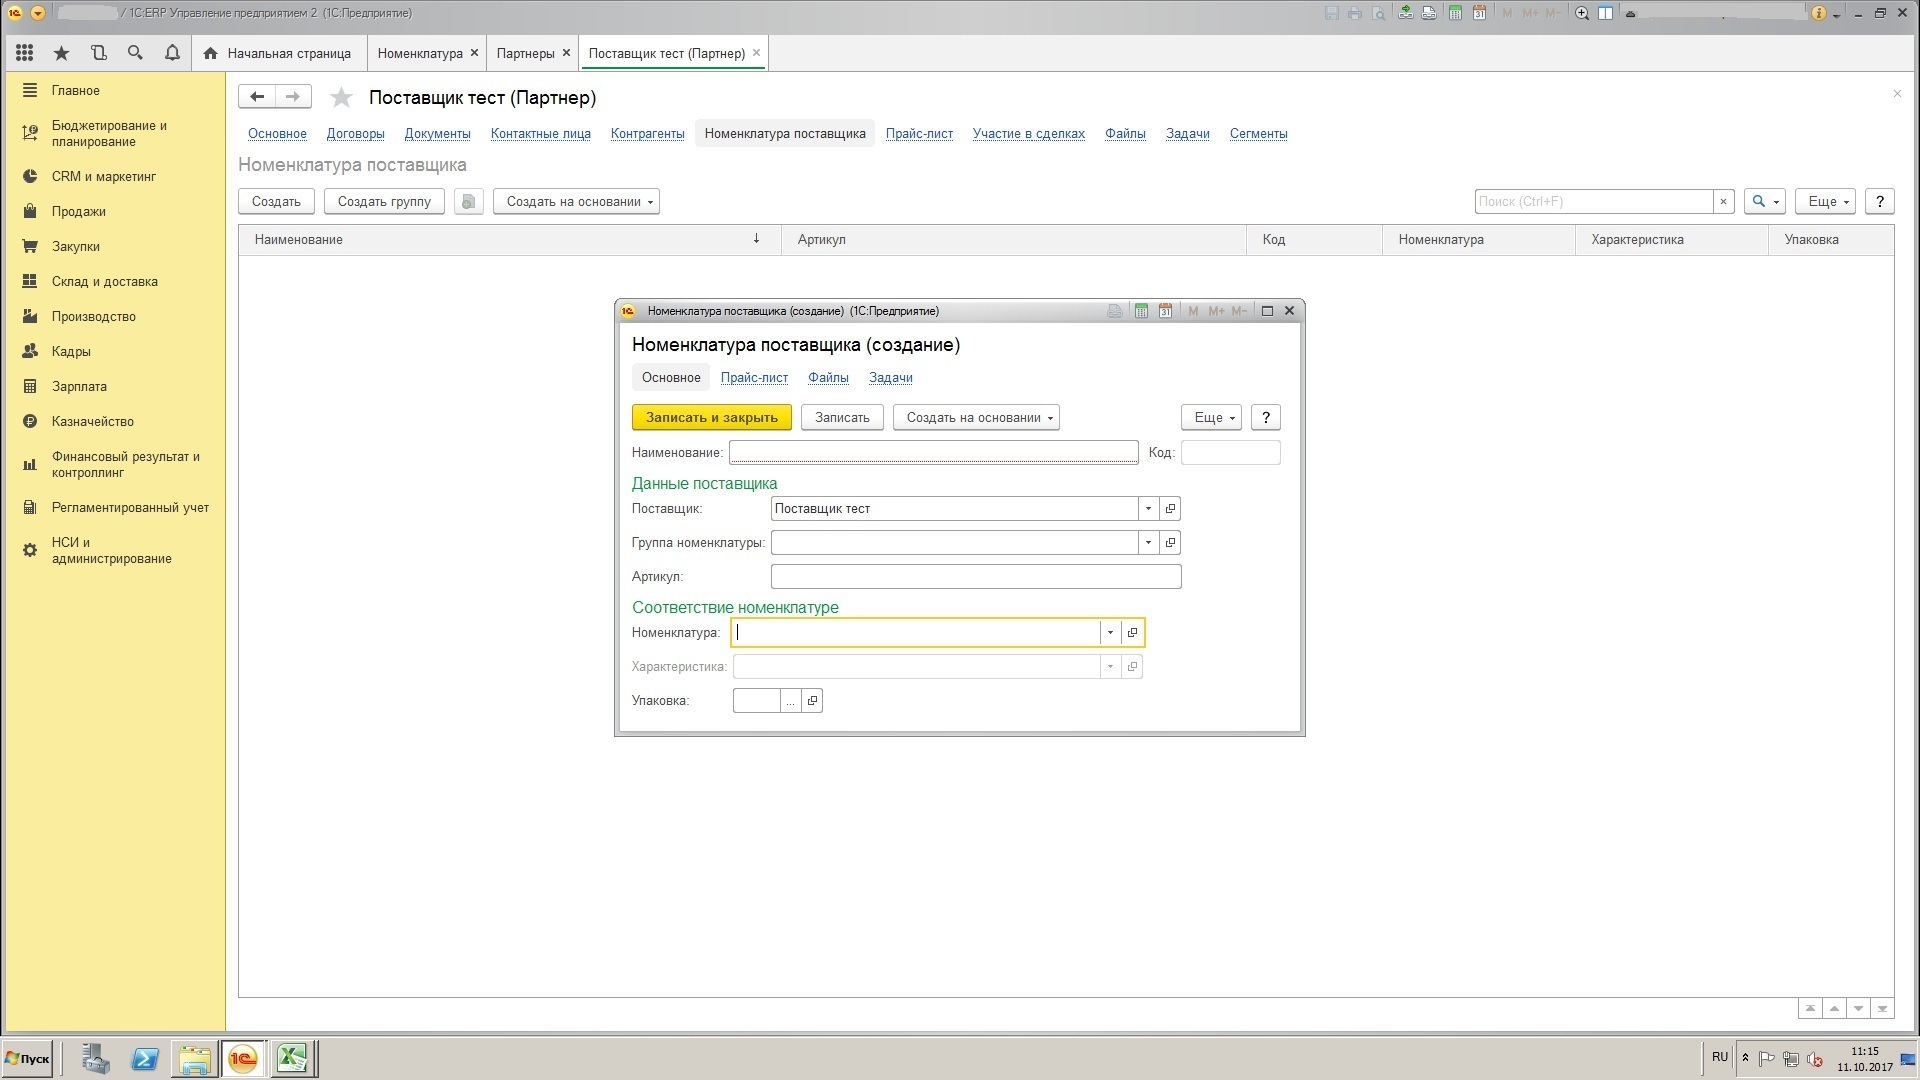Open the Группа номенклатуры open-form icon

pyautogui.click(x=1170, y=543)
